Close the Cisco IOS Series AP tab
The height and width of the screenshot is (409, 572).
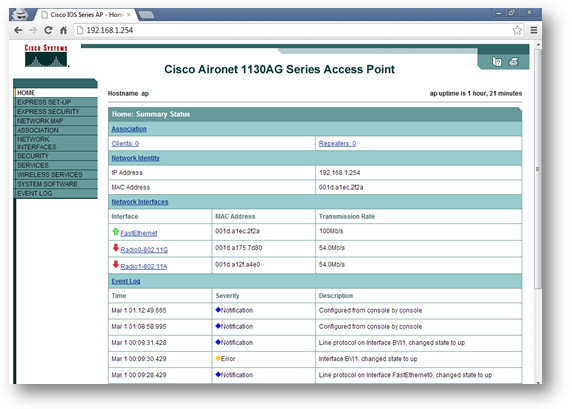coord(129,15)
